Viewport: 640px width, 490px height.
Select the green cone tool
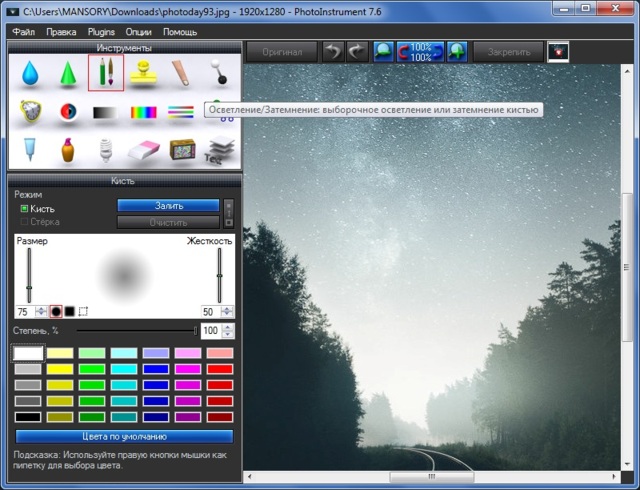pos(67,74)
